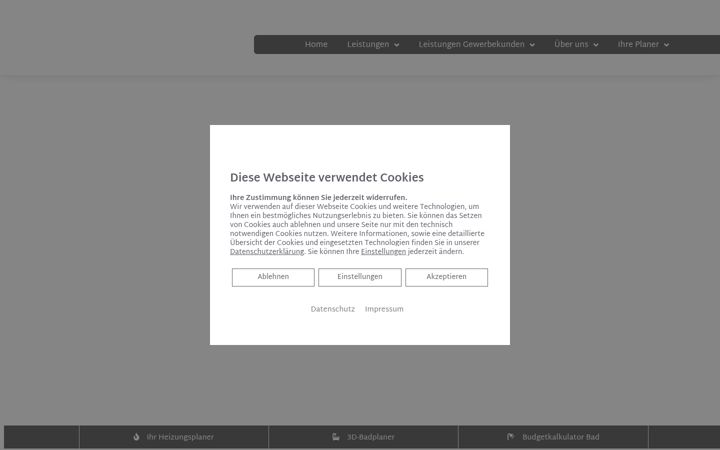Expand the Leistungen Gewerbekunden chevron
The width and height of the screenshot is (720, 450).
point(532,45)
